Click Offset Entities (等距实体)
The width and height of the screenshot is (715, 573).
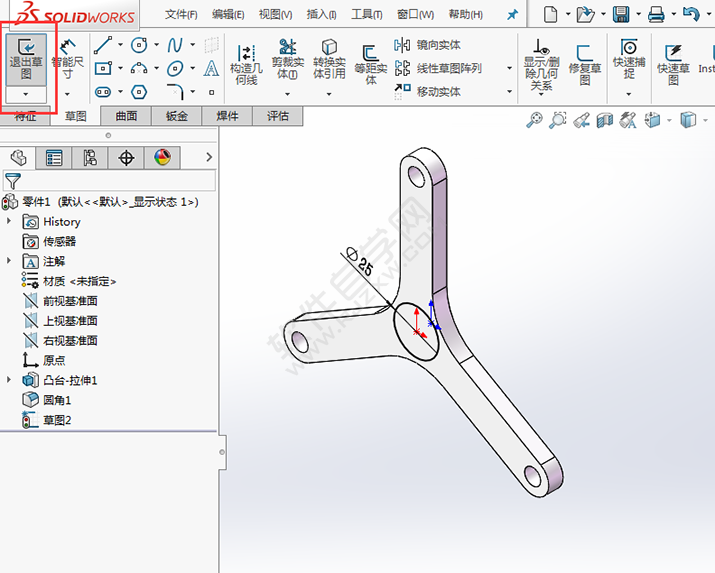(x=371, y=64)
